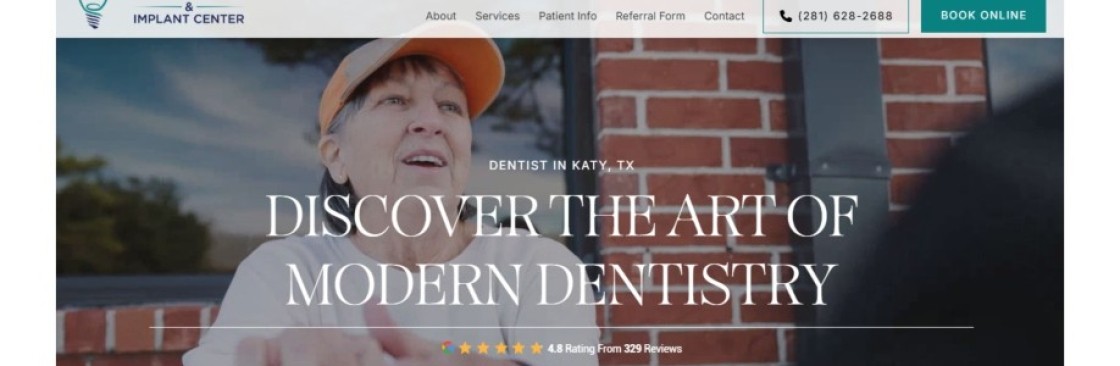Open the About menu
The width and height of the screenshot is (1120, 366).
(x=441, y=16)
